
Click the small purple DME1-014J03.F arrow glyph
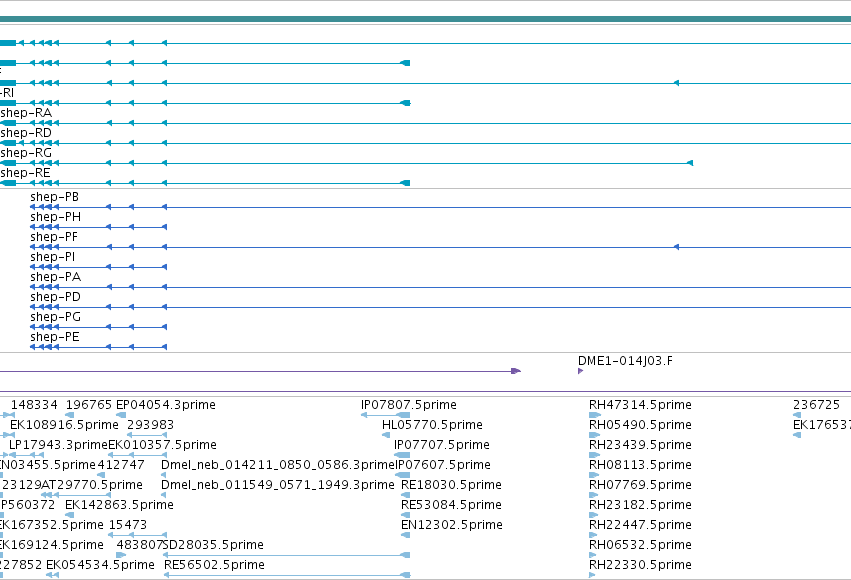[x=580, y=371]
